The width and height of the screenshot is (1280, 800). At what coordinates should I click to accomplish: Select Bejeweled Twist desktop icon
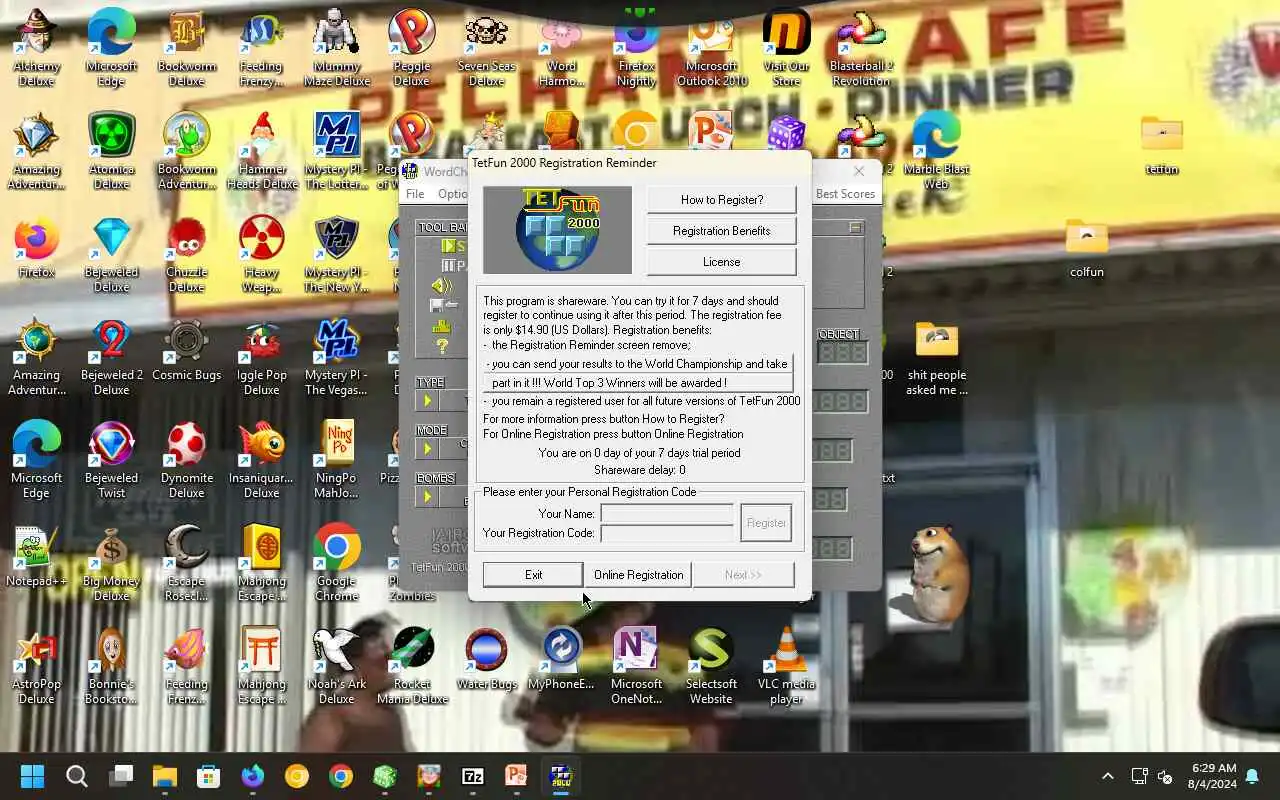point(111,460)
